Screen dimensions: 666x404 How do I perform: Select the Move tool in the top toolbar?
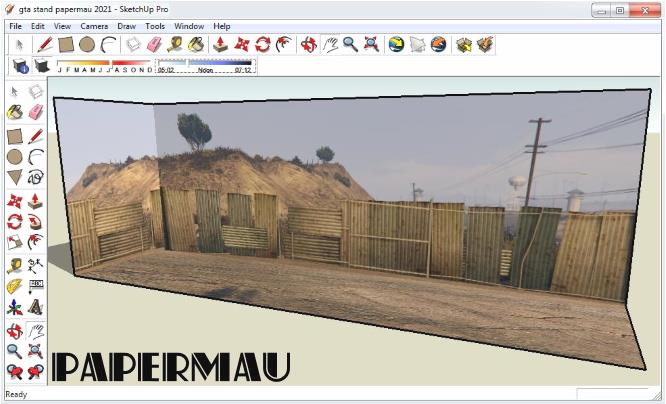[x=242, y=44]
